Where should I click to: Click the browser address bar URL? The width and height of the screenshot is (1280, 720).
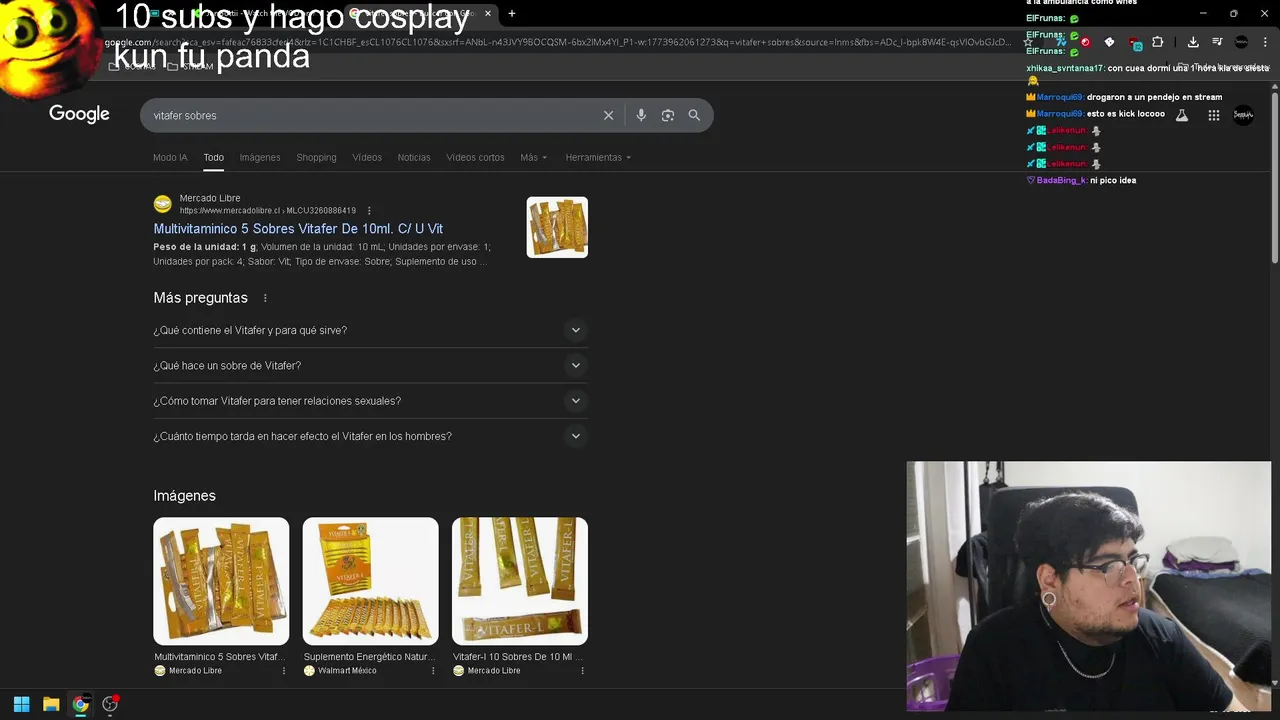[560, 42]
